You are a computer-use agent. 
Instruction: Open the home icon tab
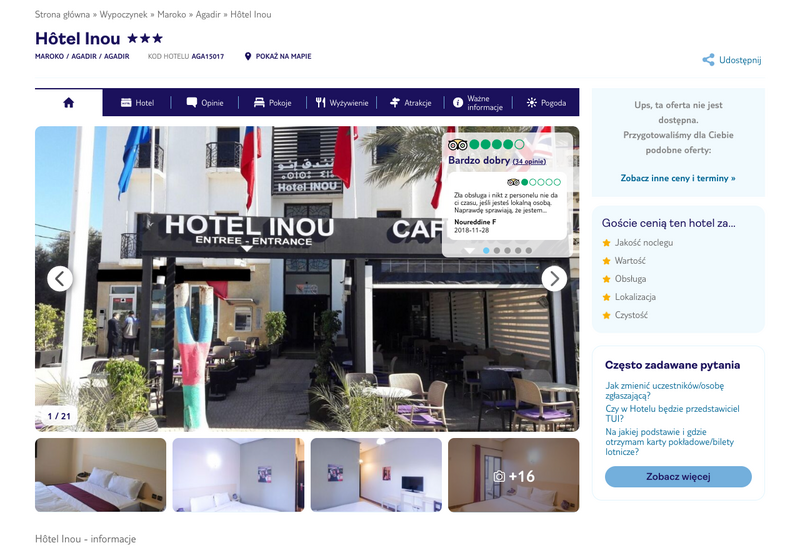point(68,103)
